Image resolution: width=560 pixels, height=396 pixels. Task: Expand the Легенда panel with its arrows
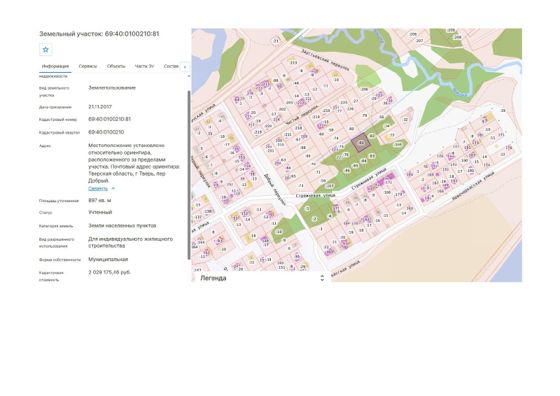[x=322, y=278]
